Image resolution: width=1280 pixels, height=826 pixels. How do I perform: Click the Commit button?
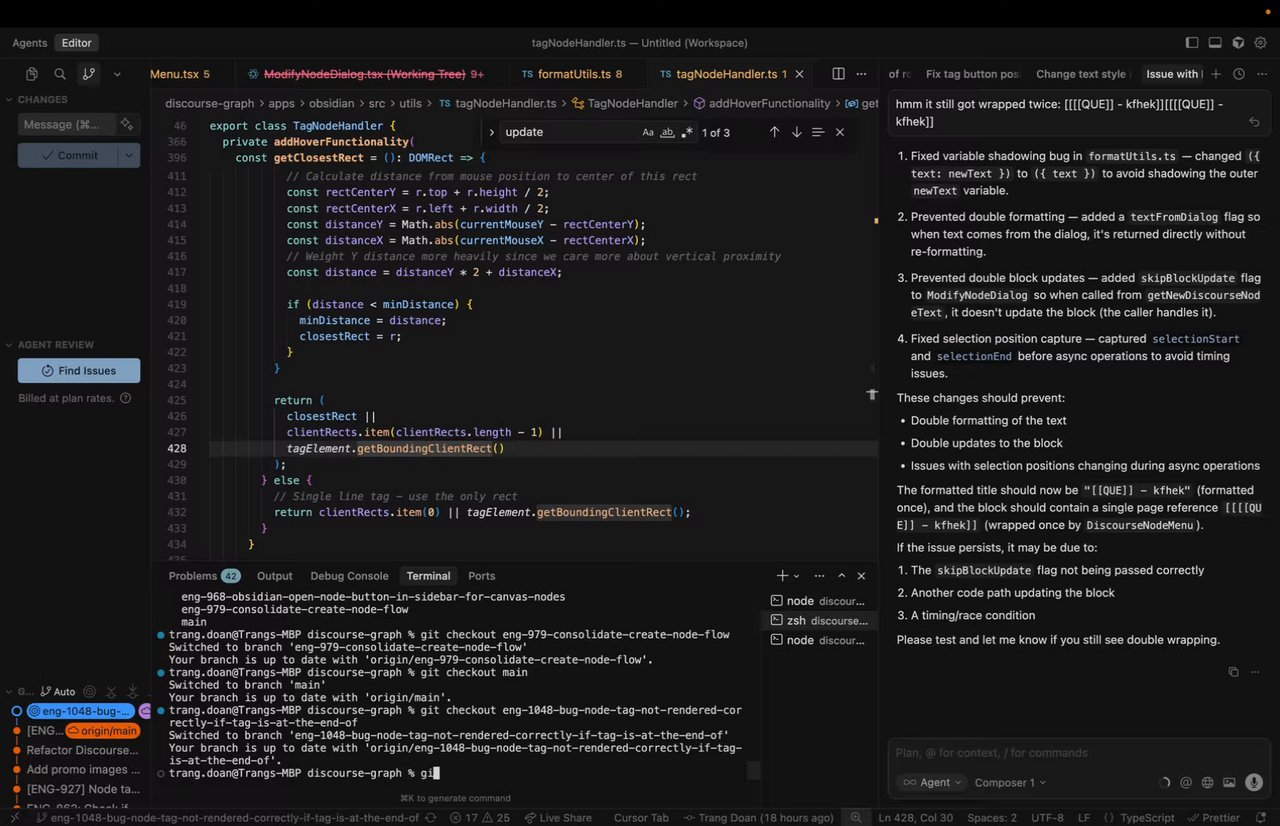tap(68, 155)
